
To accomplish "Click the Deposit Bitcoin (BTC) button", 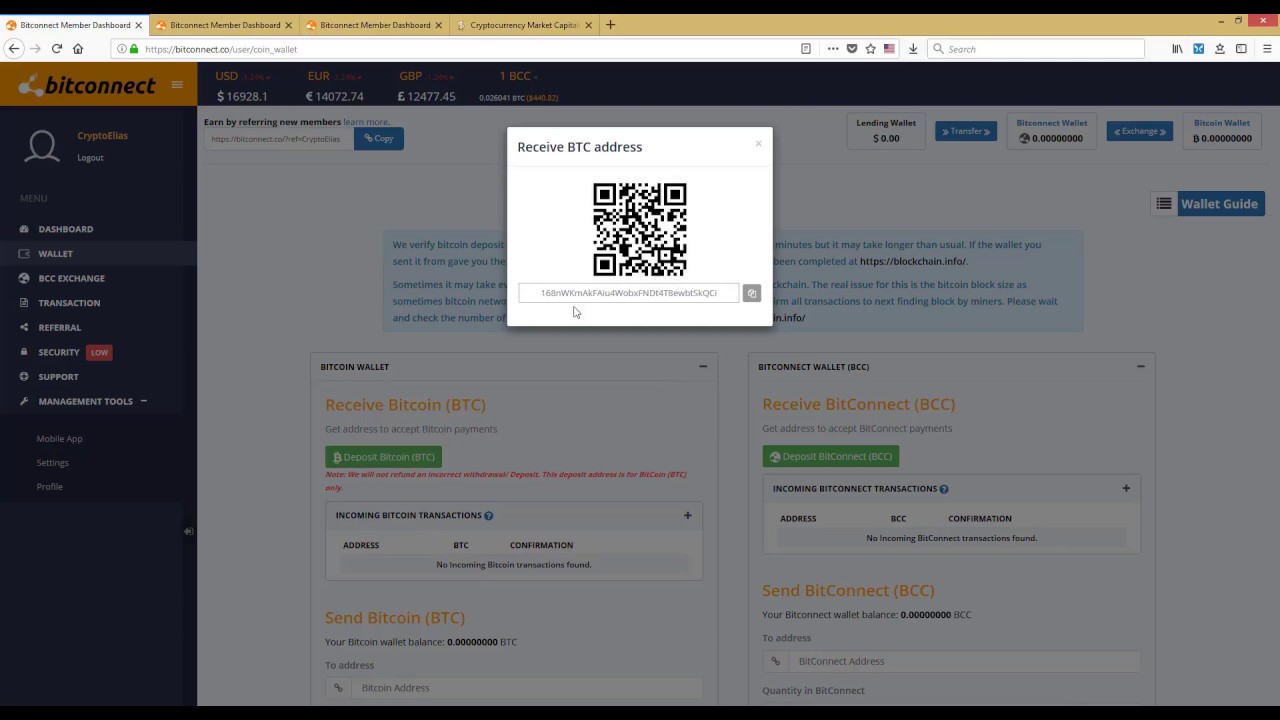I will coord(383,457).
